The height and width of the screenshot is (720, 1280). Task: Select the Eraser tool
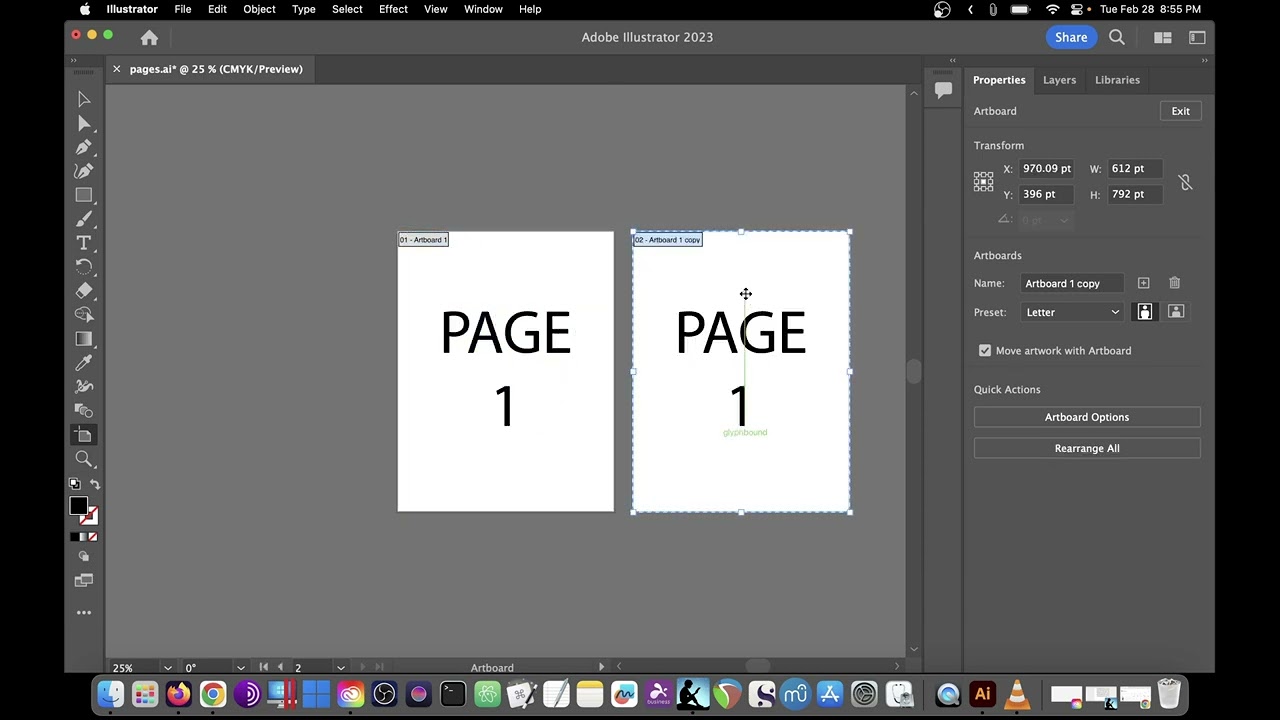pyautogui.click(x=84, y=291)
